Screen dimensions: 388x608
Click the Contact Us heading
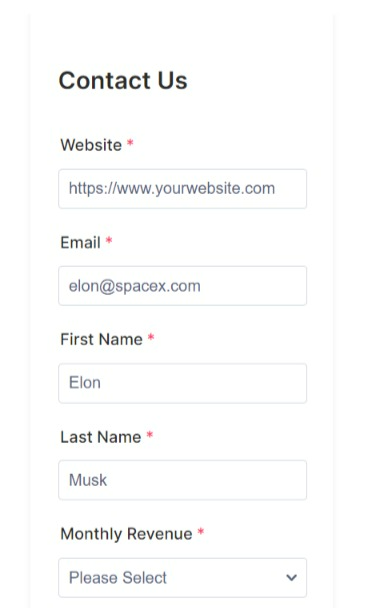click(x=123, y=81)
